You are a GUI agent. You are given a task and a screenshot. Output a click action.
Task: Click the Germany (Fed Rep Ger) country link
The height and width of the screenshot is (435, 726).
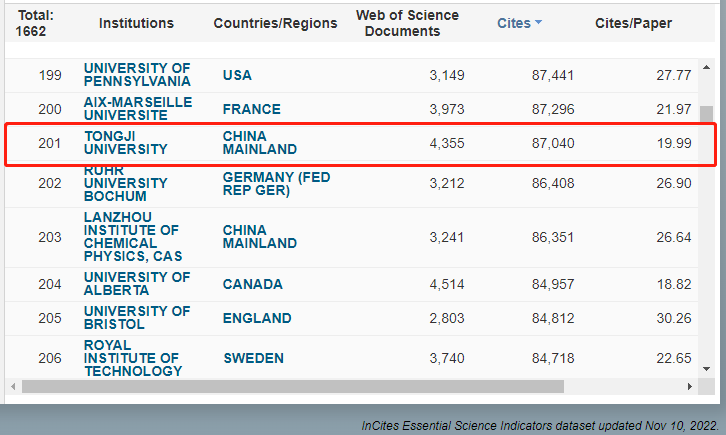tap(276, 184)
